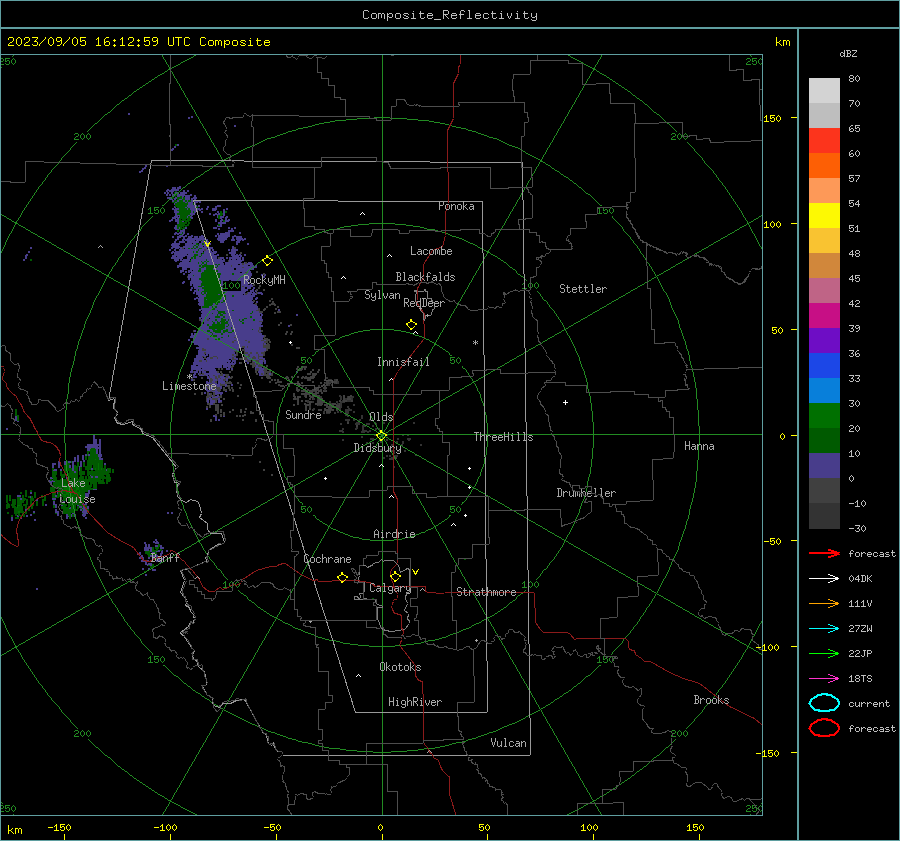Click the 51 dBZ yellow color swatch
900x841 pixels.
pyautogui.click(x=824, y=215)
